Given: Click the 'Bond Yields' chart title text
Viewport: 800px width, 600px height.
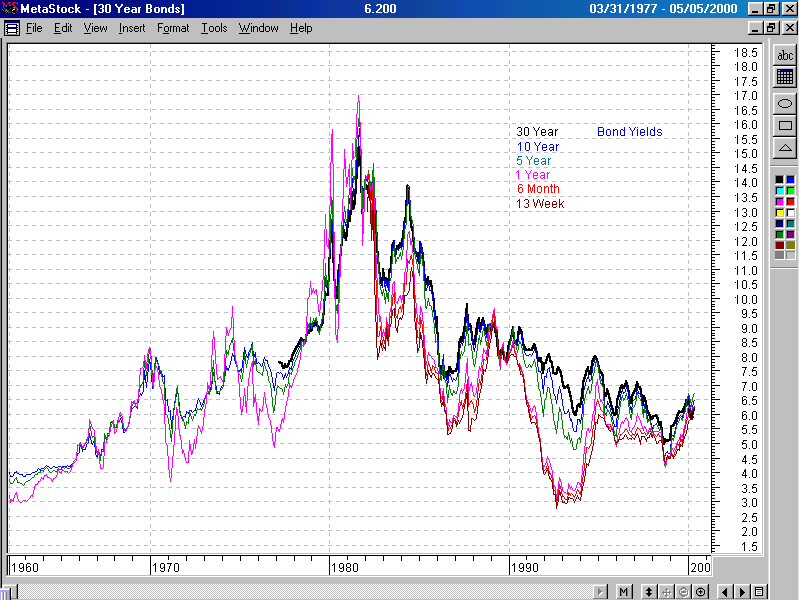Looking at the screenshot, I should (x=630, y=132).
